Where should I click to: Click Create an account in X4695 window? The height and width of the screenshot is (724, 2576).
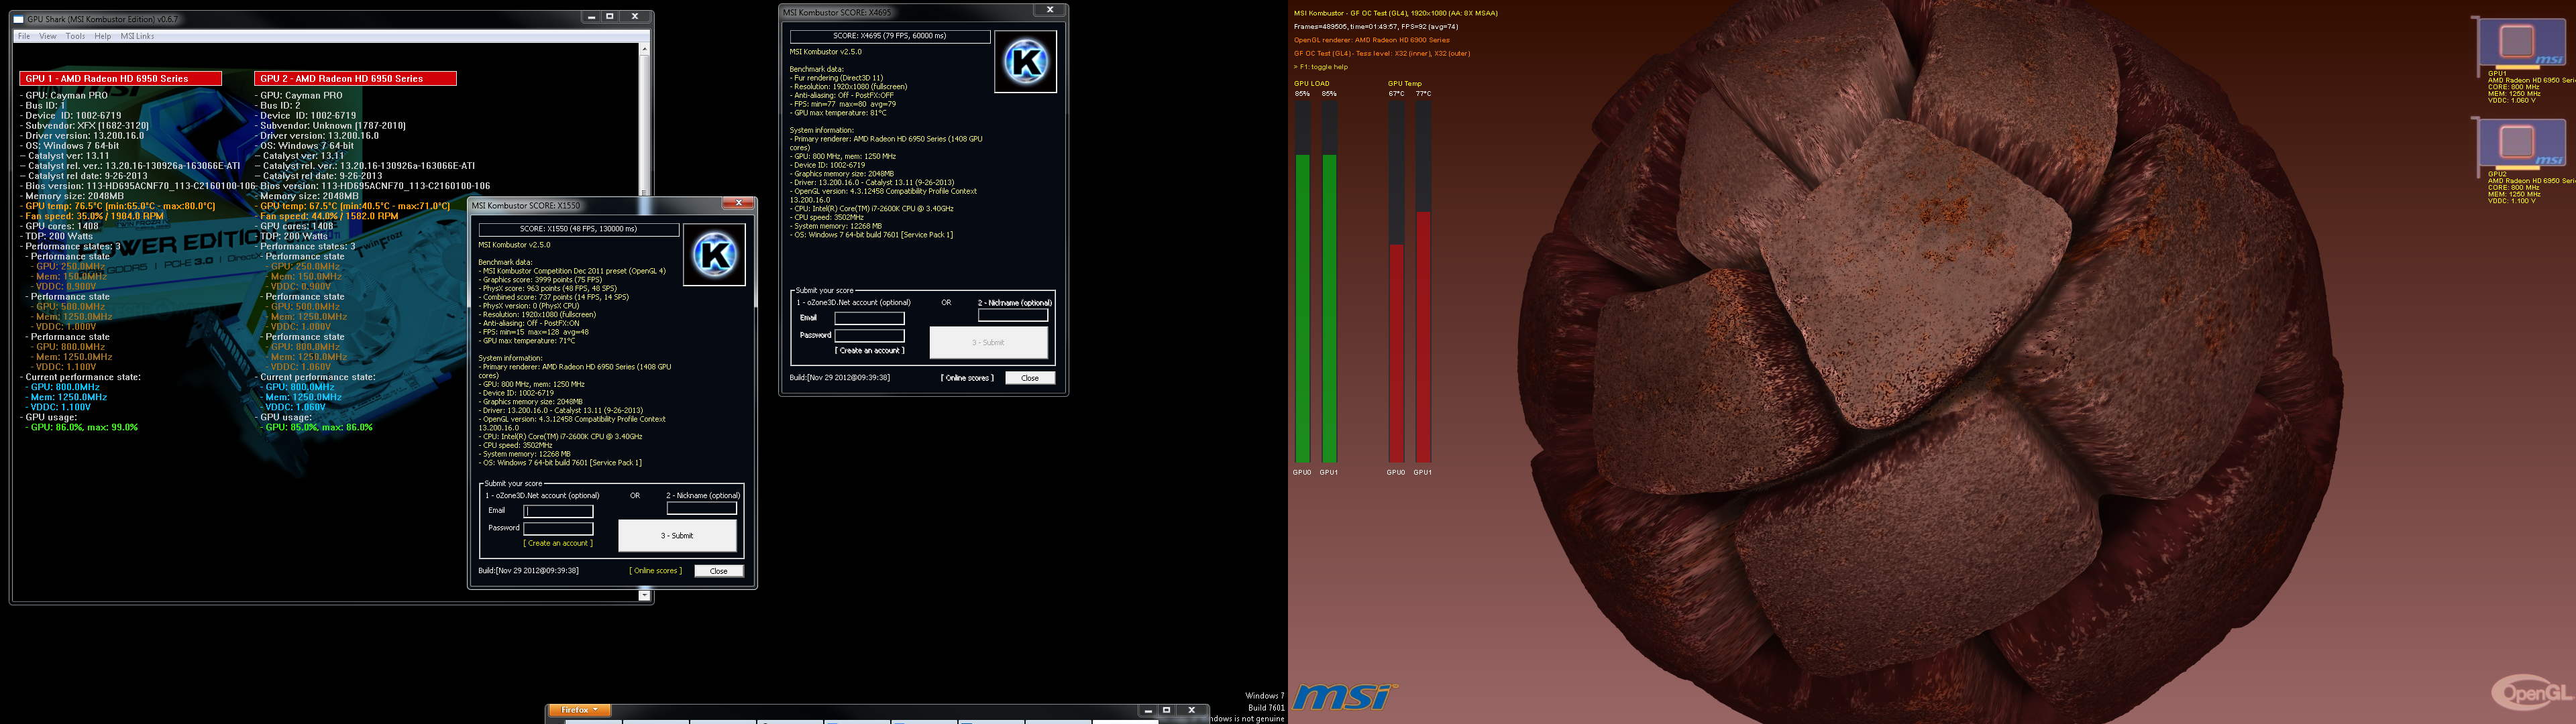[x=870, y=350]
